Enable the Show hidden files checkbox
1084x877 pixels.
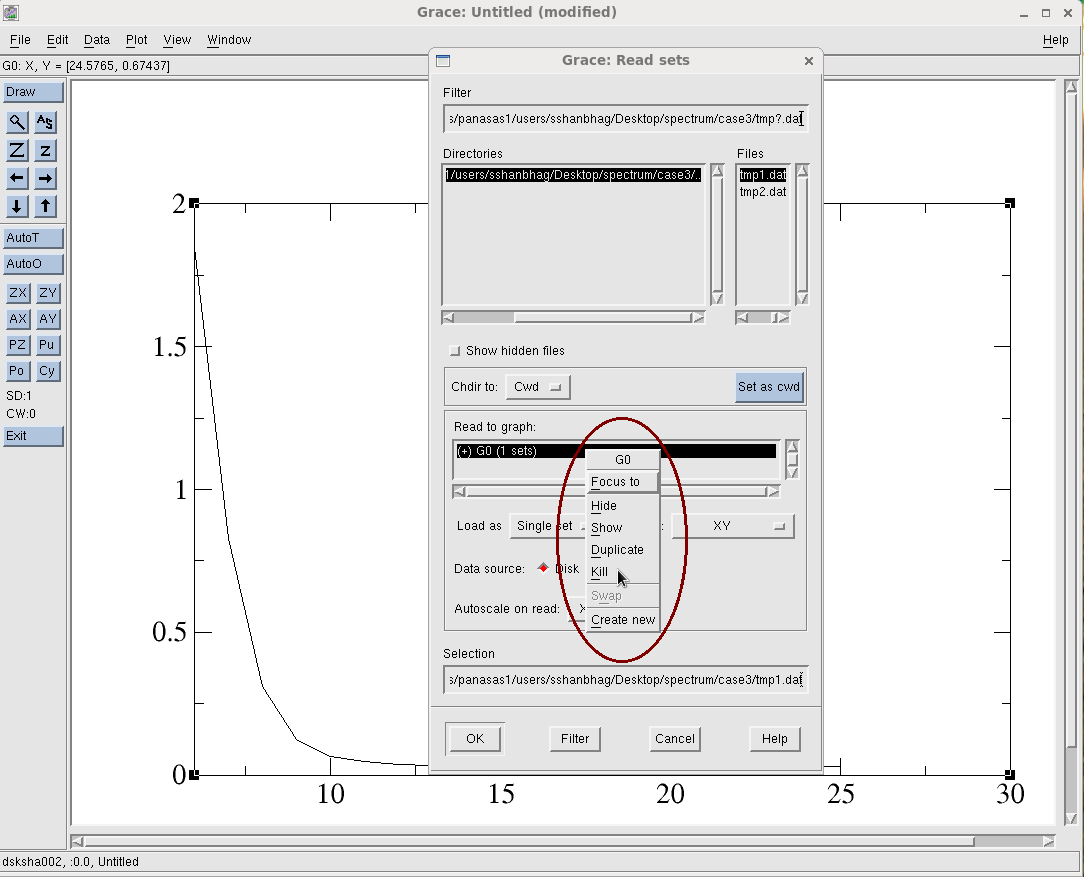[455, 350]
